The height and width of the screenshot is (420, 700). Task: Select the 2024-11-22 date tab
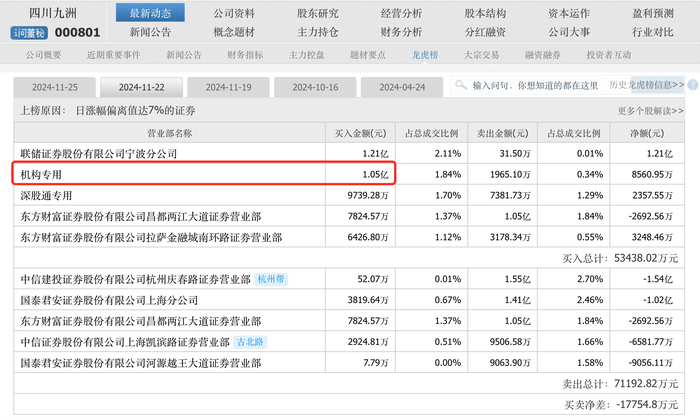(142, 87)
